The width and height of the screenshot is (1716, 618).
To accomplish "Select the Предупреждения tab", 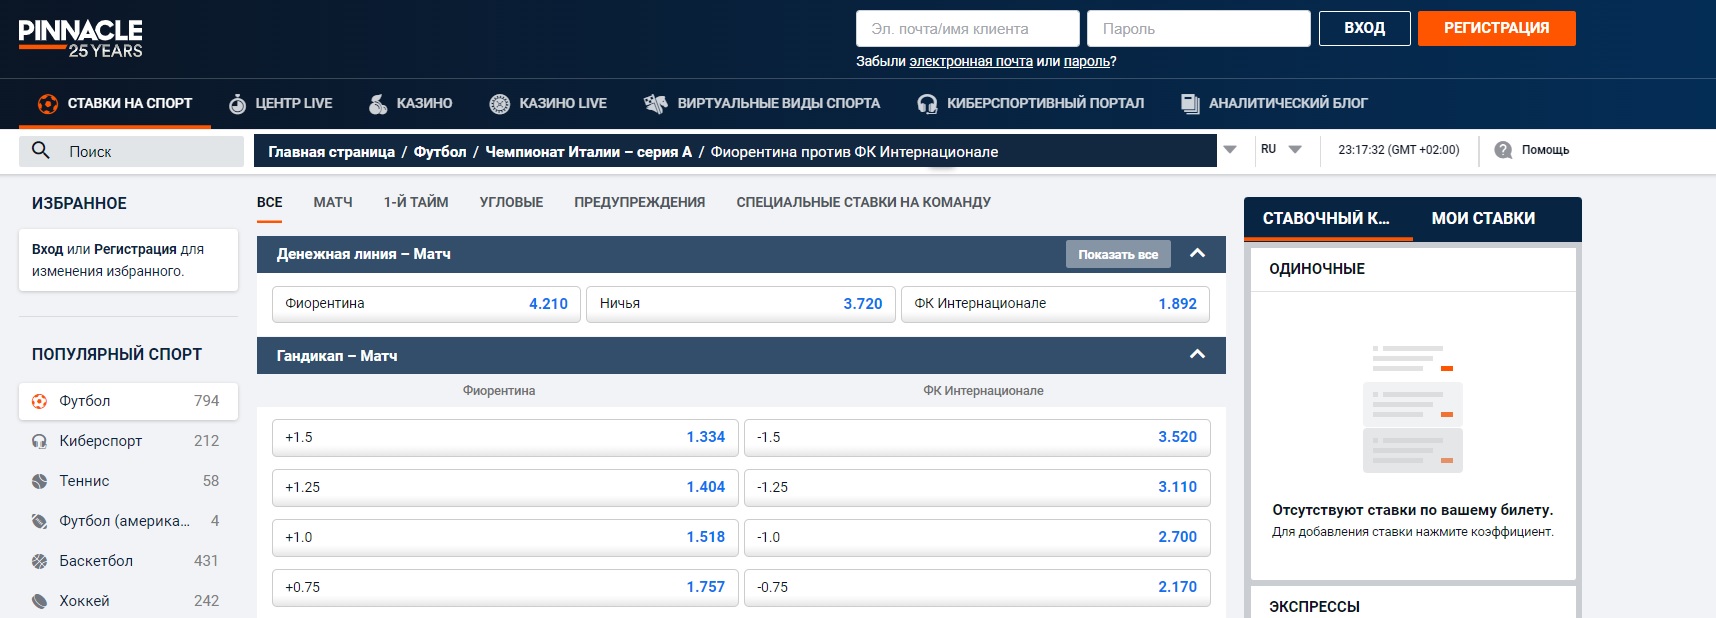I will click(640, 202).
